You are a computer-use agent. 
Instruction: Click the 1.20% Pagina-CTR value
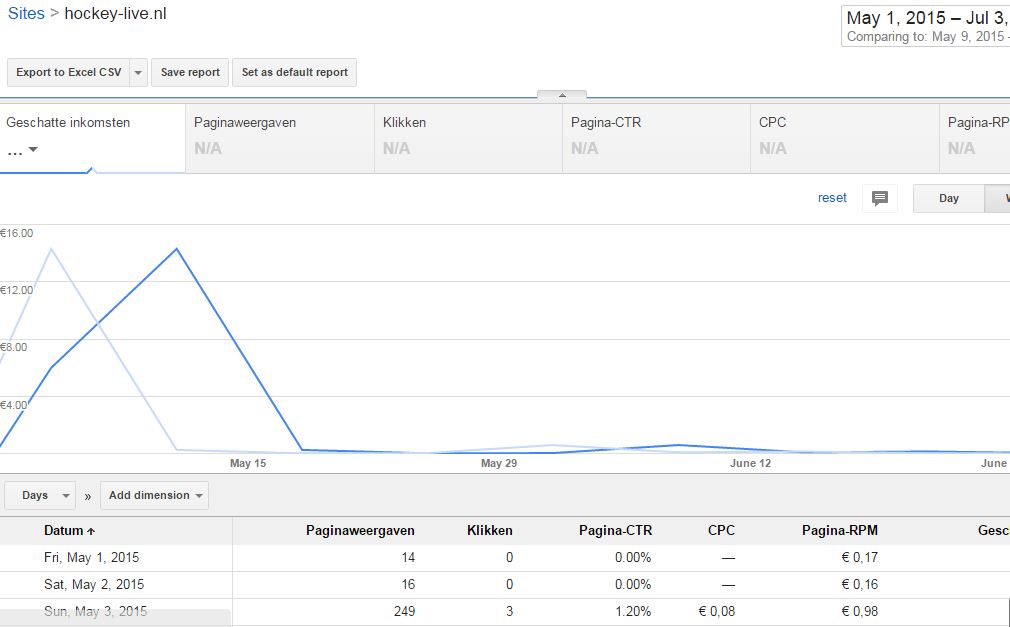633,612
